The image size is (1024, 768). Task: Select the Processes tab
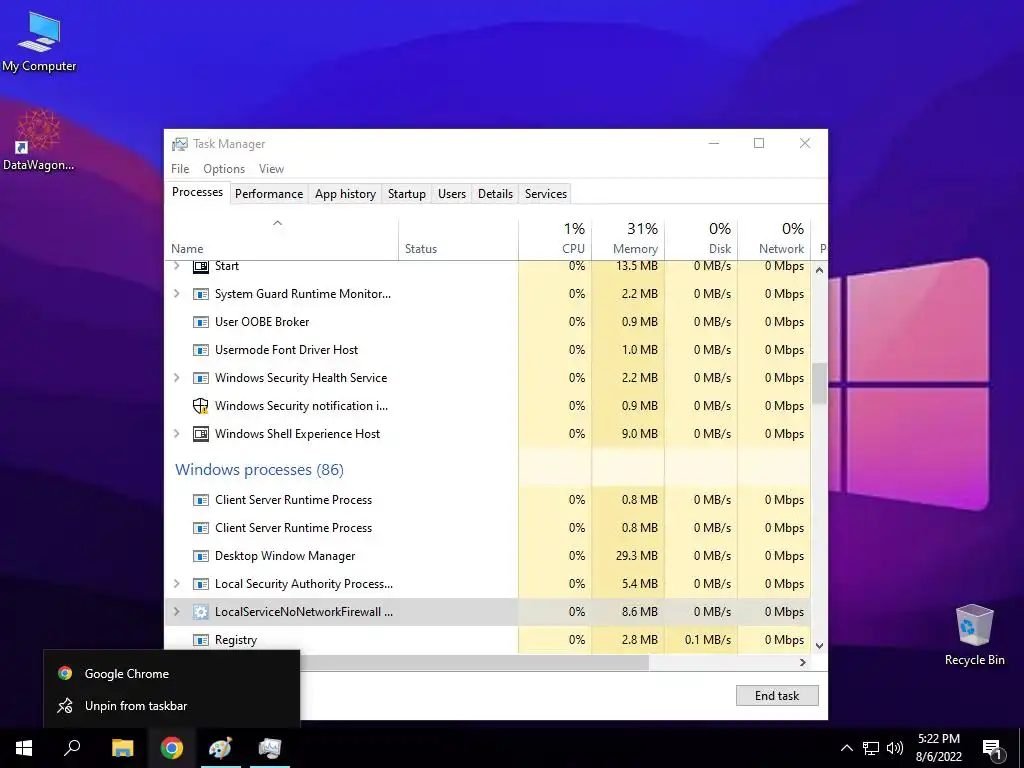coord(197,193)
